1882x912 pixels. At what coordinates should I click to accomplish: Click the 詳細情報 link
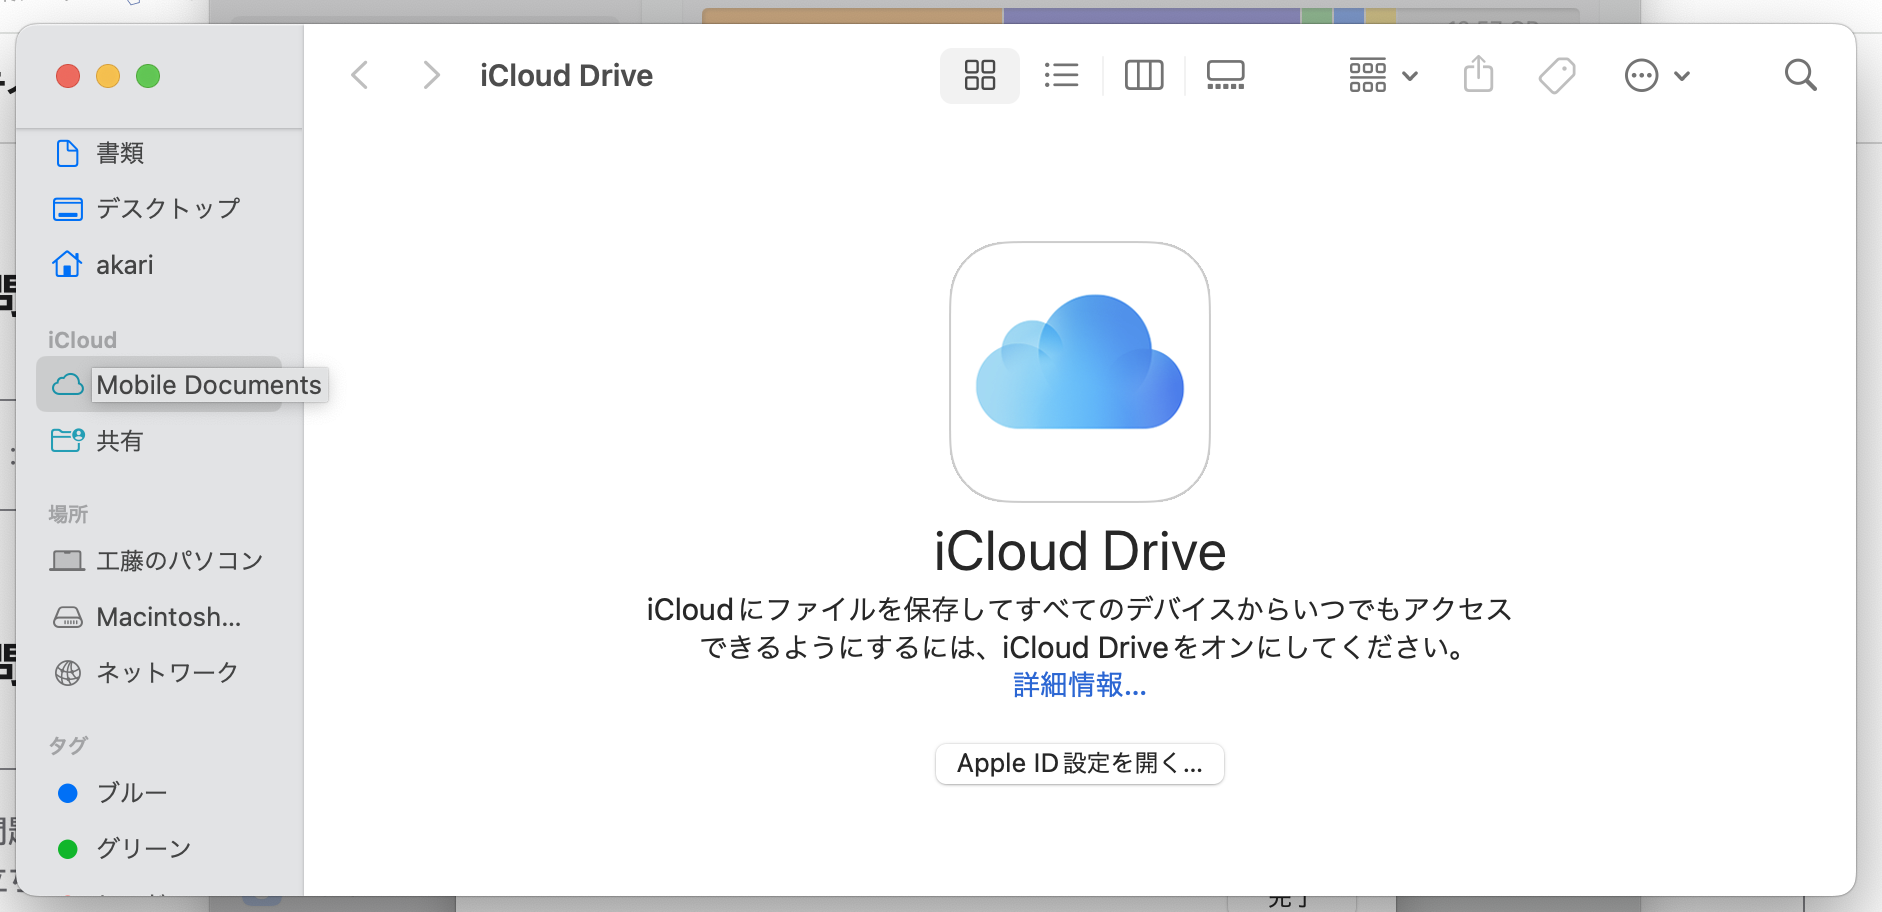tap(1079, 685)
